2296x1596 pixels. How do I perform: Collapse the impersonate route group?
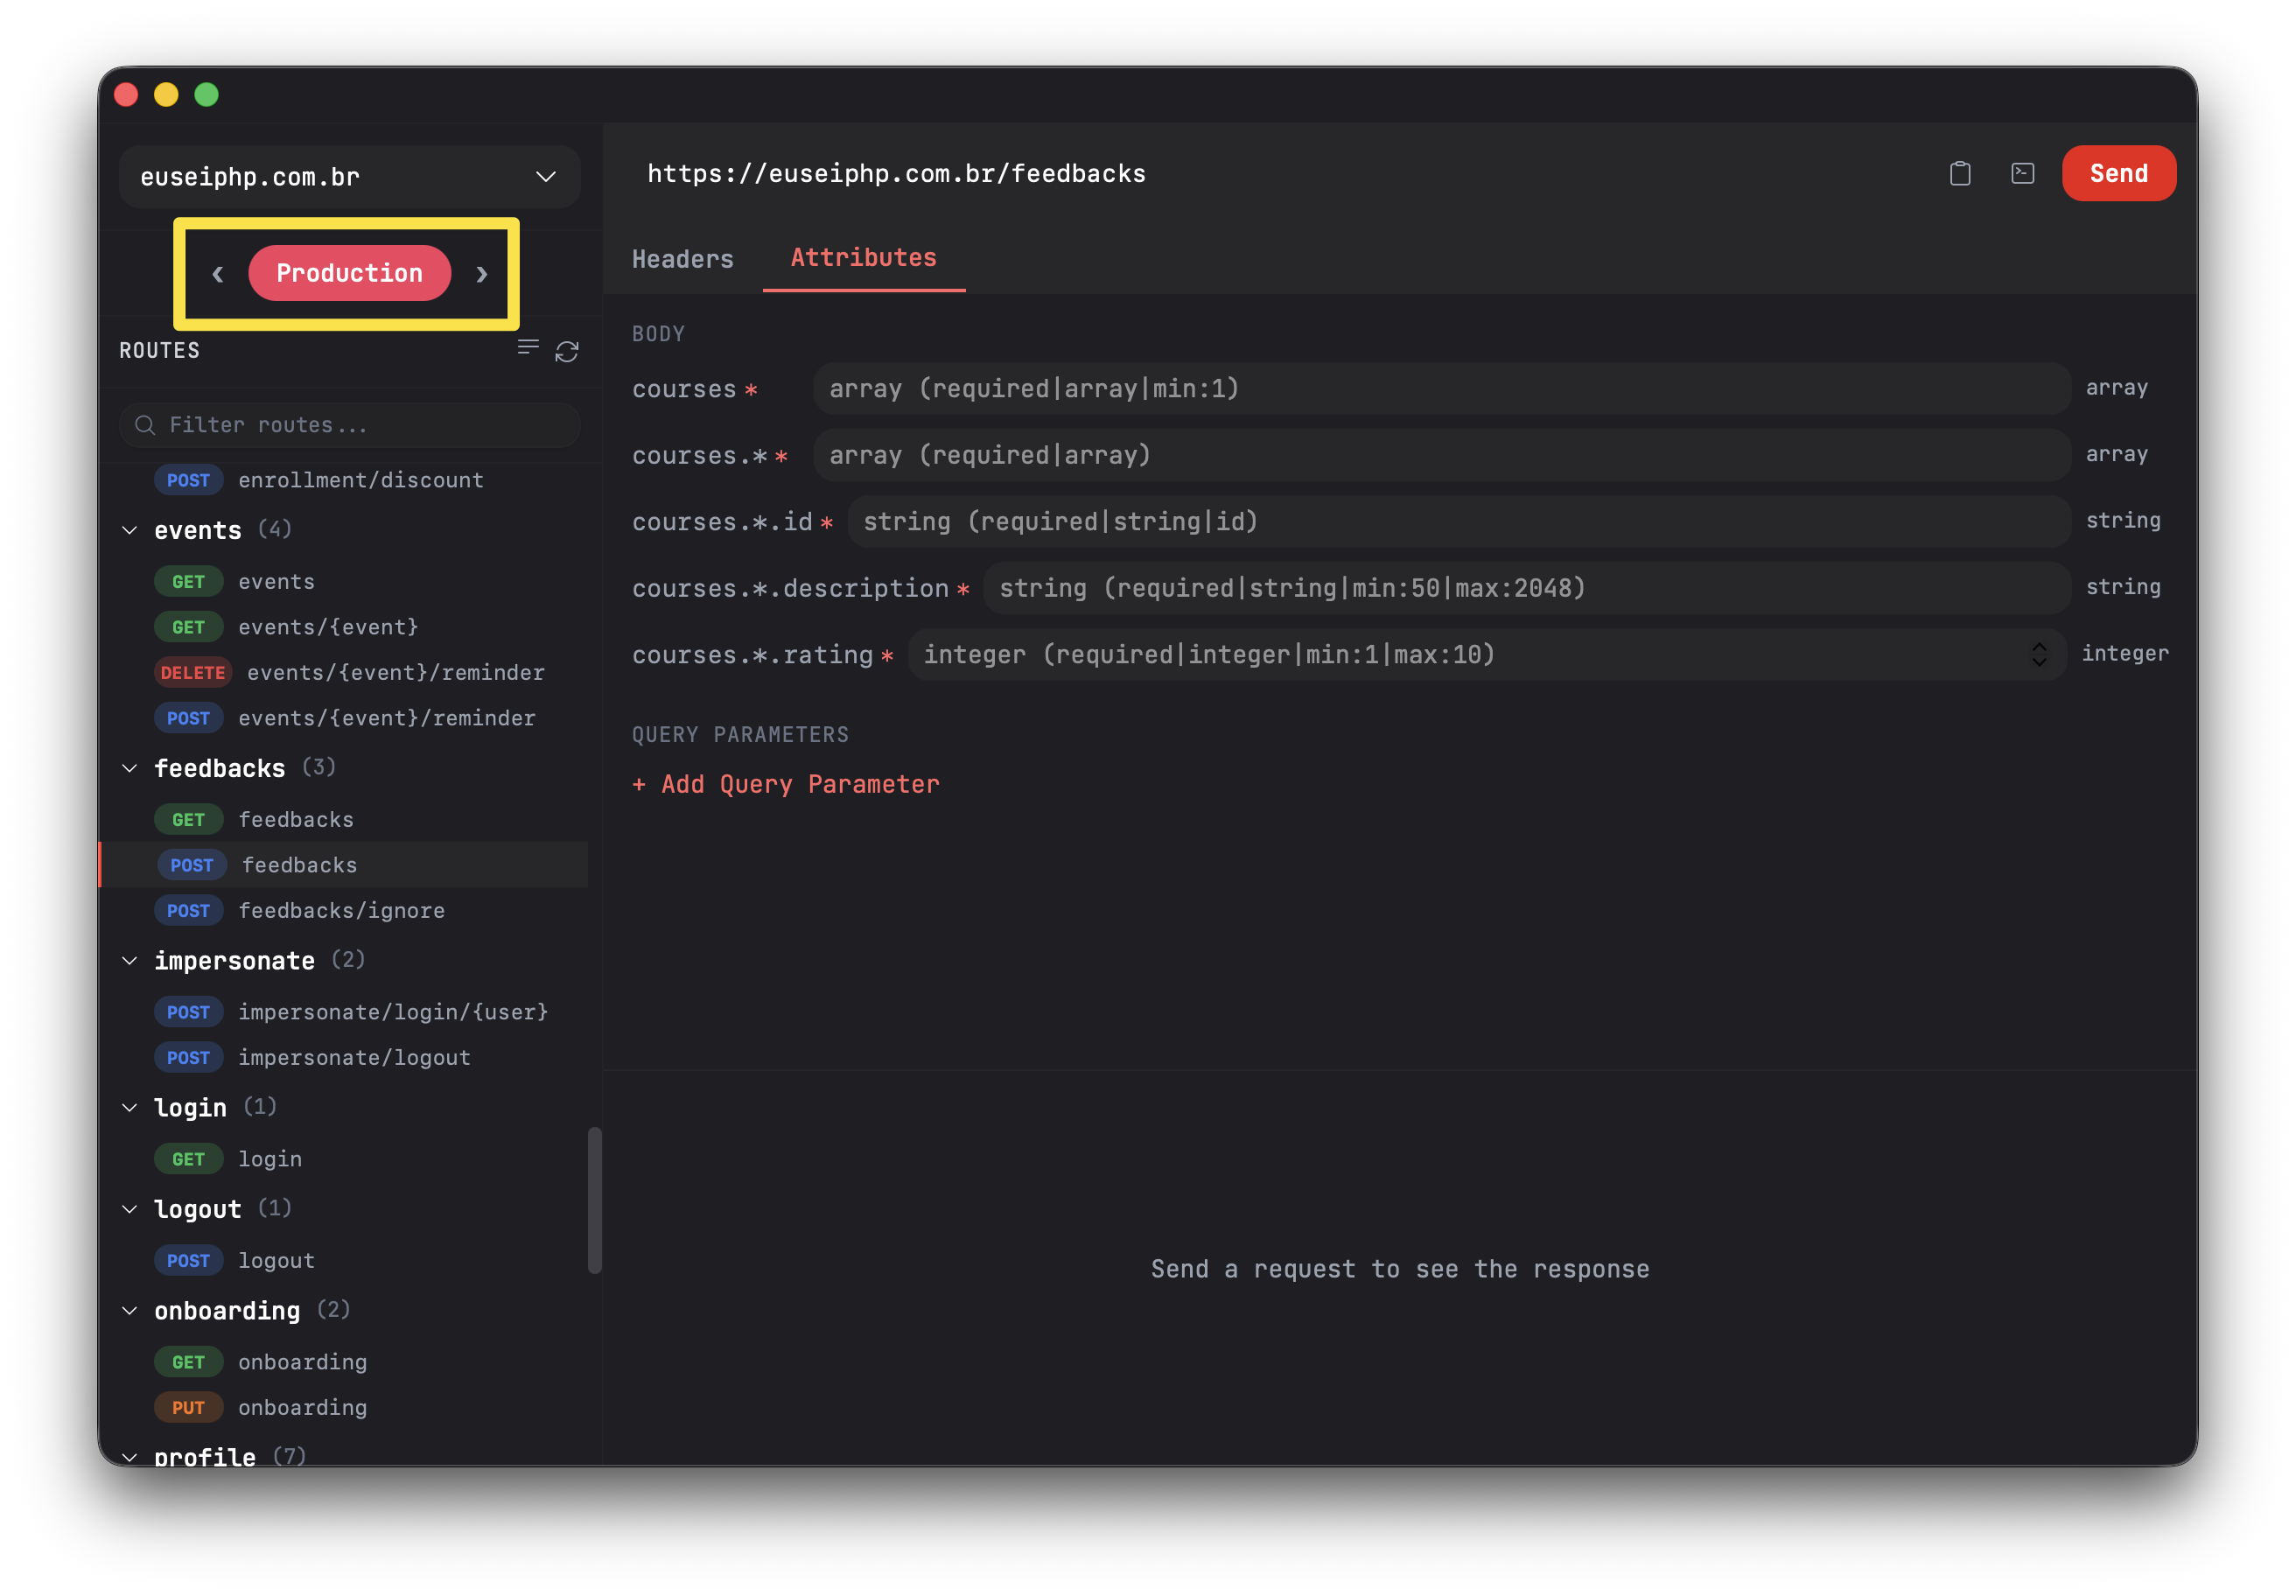(x=130, y=961)
